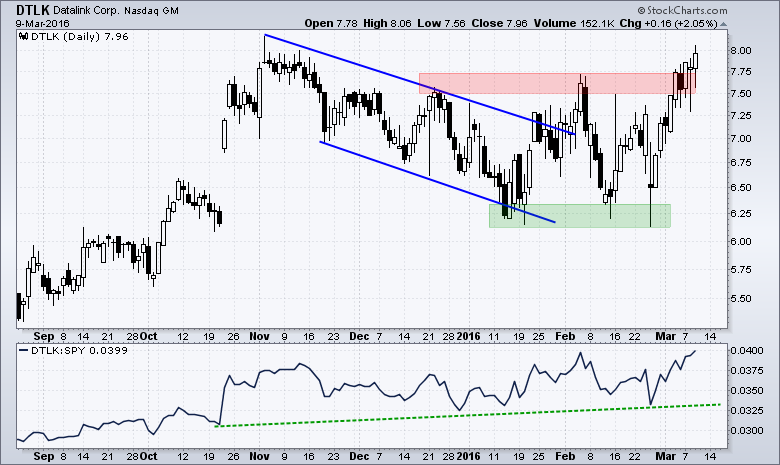Screen dimensions: 780x465
Task: Click 2016 on the ratio panel date axis
Action: [468, 456]
